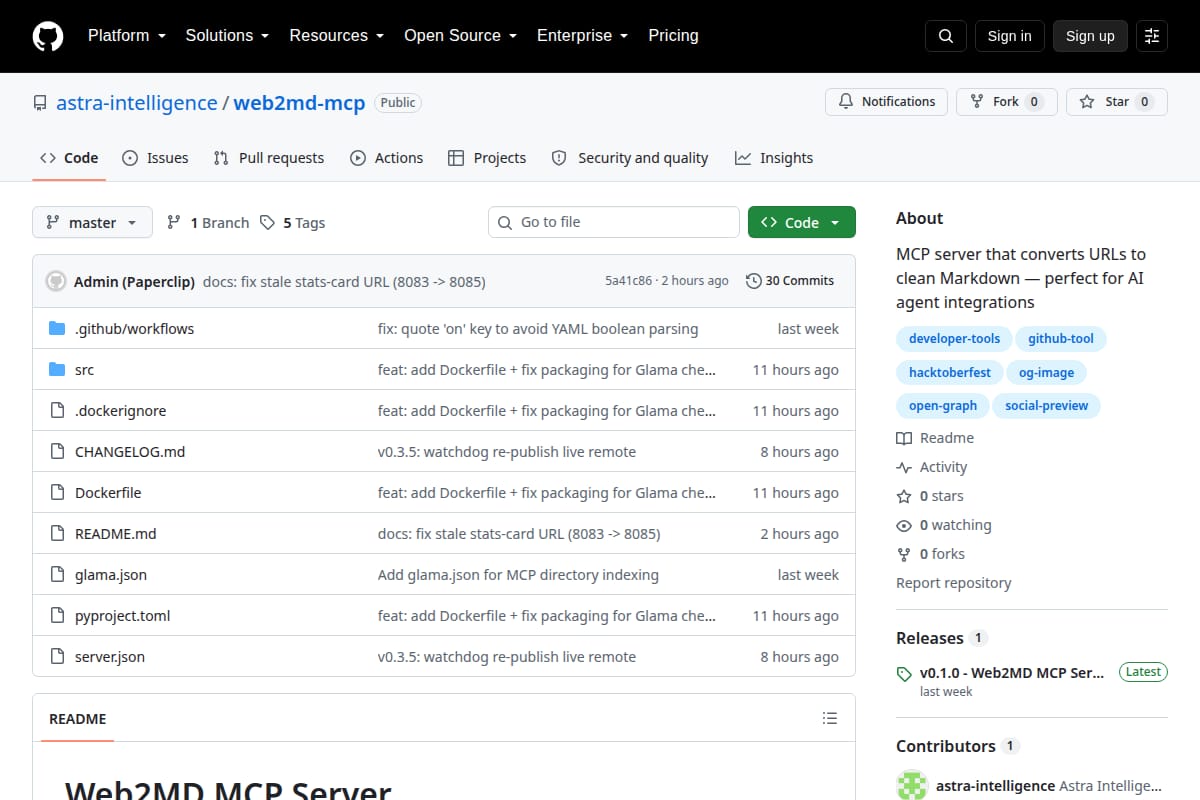Image resolution: width=1200 pixels, height=800 pixels.
Task: Expand the Open Source menu
Action: click(460, 36)
